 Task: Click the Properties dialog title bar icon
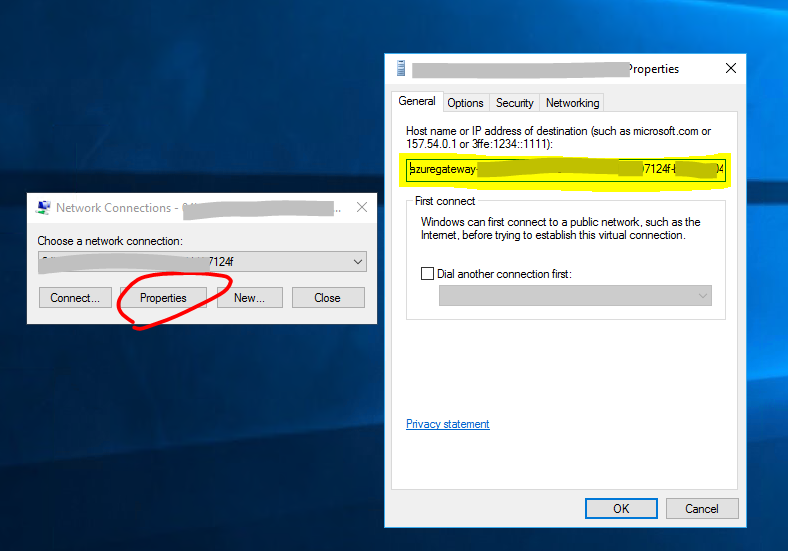[x=402, y=69]
